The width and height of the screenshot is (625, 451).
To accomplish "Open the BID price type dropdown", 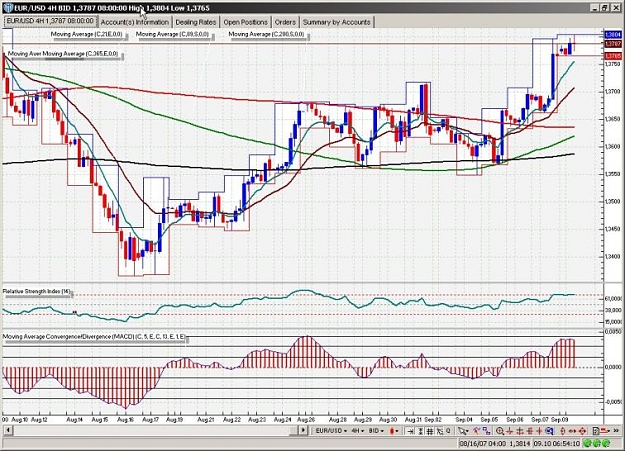I will 376,431.
